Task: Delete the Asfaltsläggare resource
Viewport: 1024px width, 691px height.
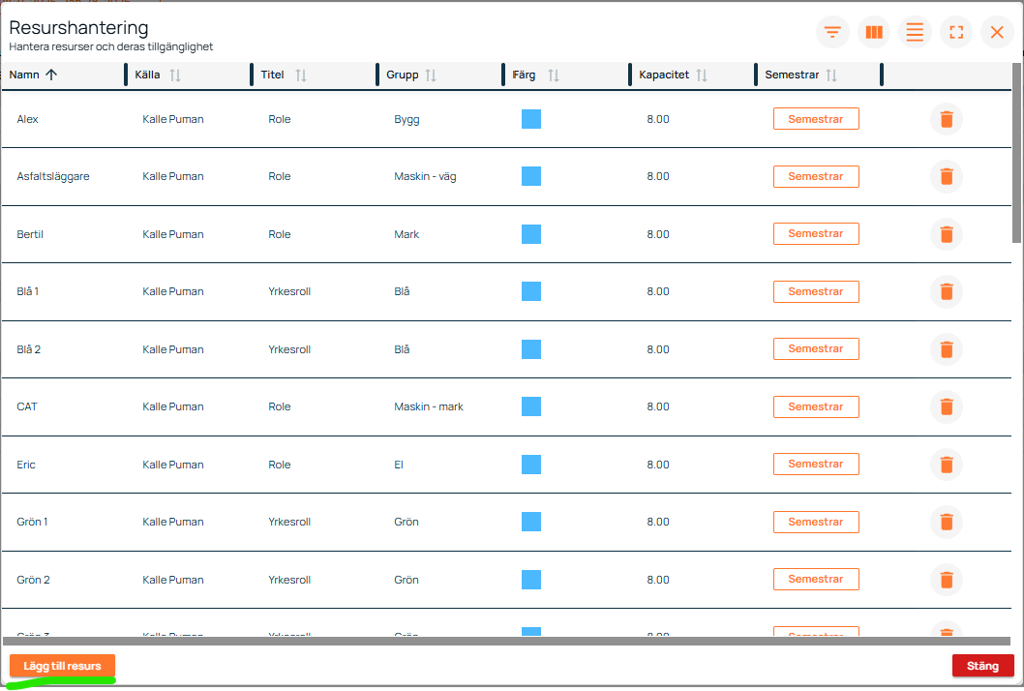Action: 946,177
